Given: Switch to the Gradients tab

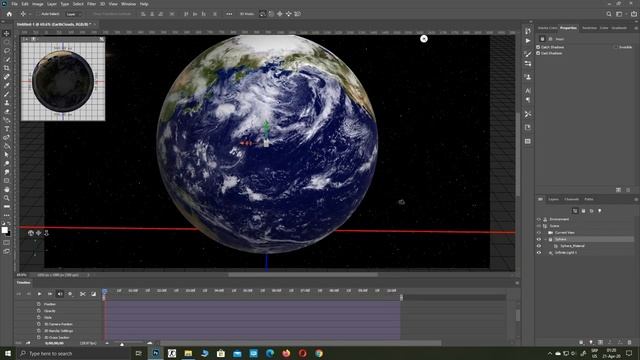Looking at the screenshot, I should tap(619, 28).
